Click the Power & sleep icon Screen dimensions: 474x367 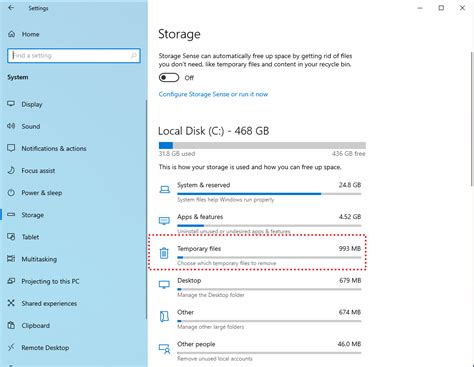pos(11,192)
